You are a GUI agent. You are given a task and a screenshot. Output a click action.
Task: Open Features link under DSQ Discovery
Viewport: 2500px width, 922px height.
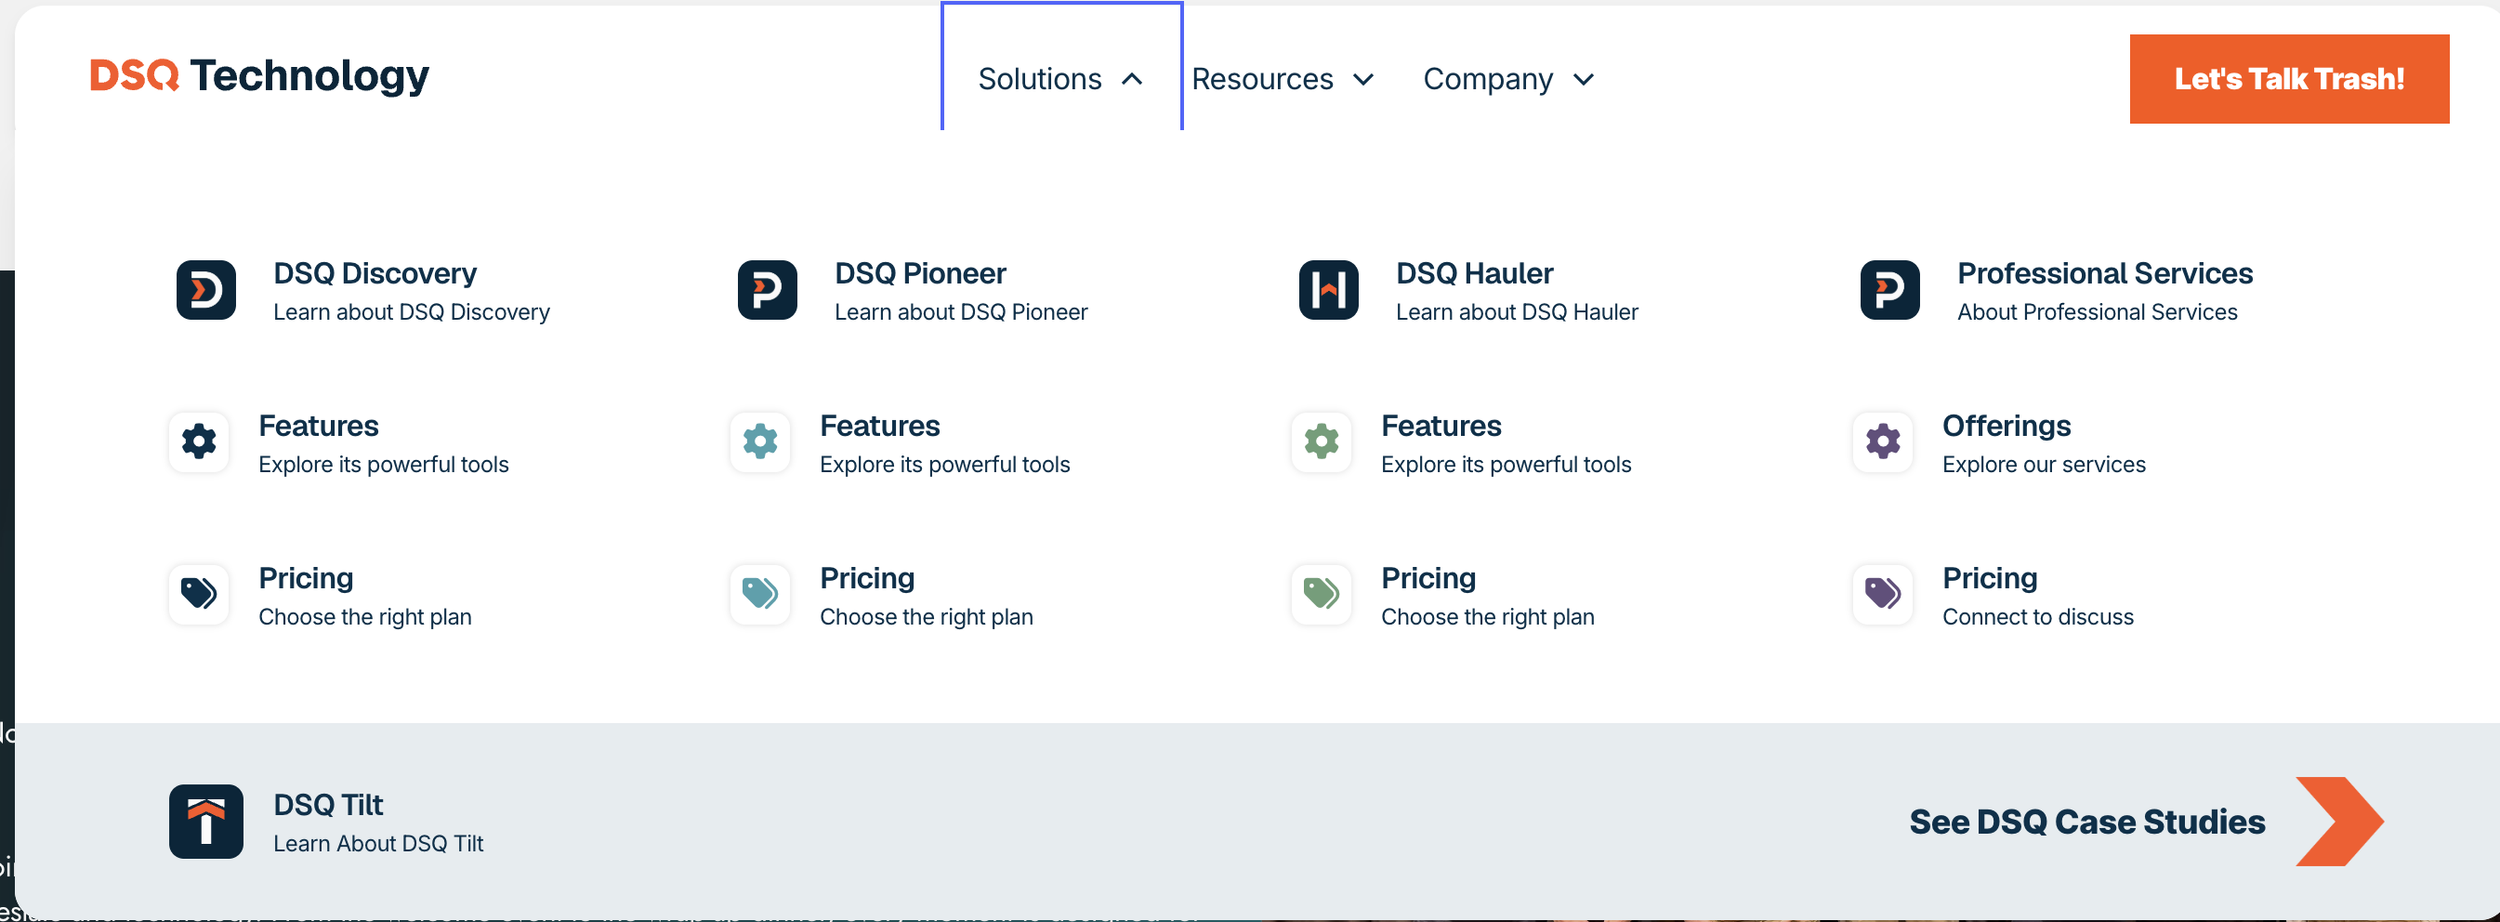tap(319, 426)
